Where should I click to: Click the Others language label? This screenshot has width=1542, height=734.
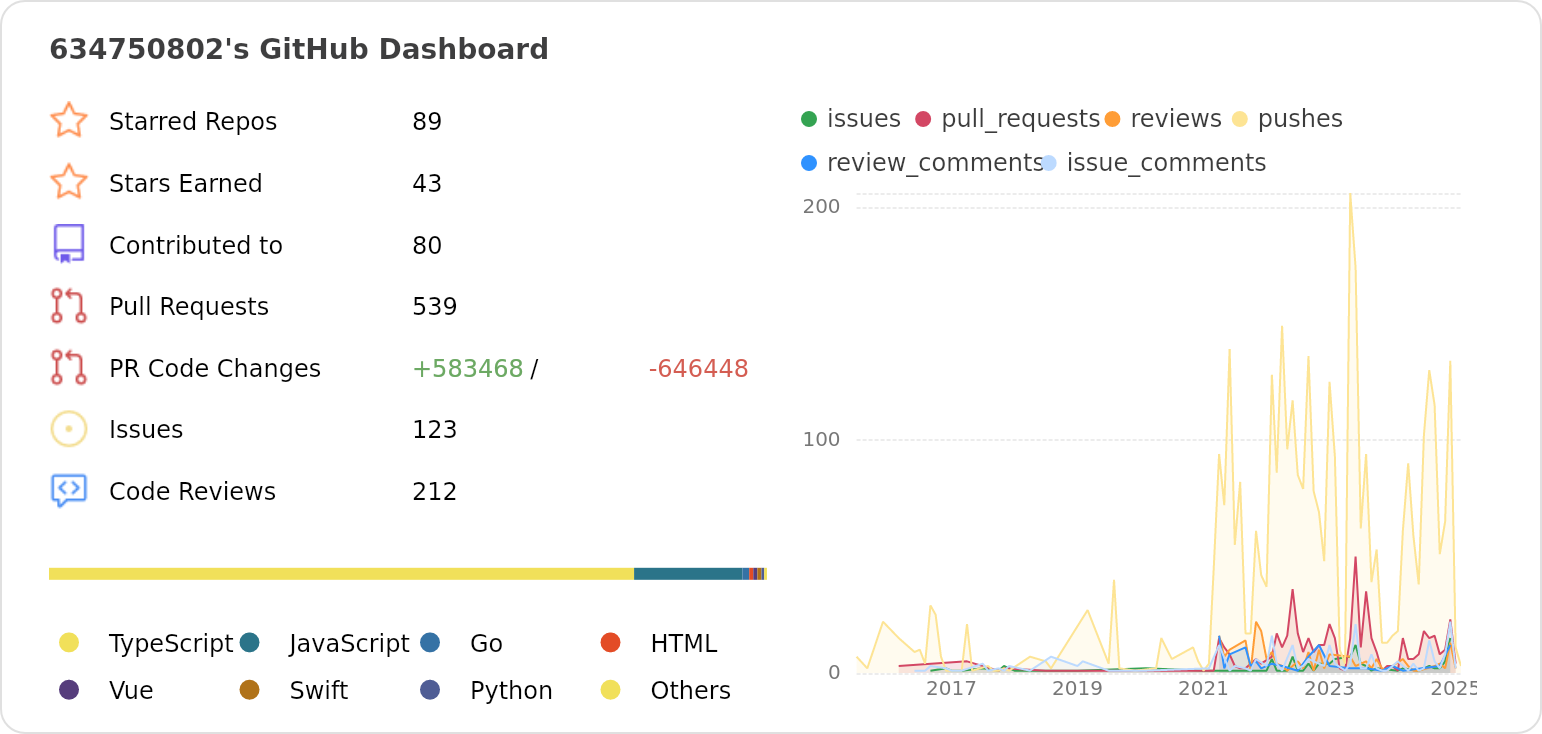click(690, 691)
